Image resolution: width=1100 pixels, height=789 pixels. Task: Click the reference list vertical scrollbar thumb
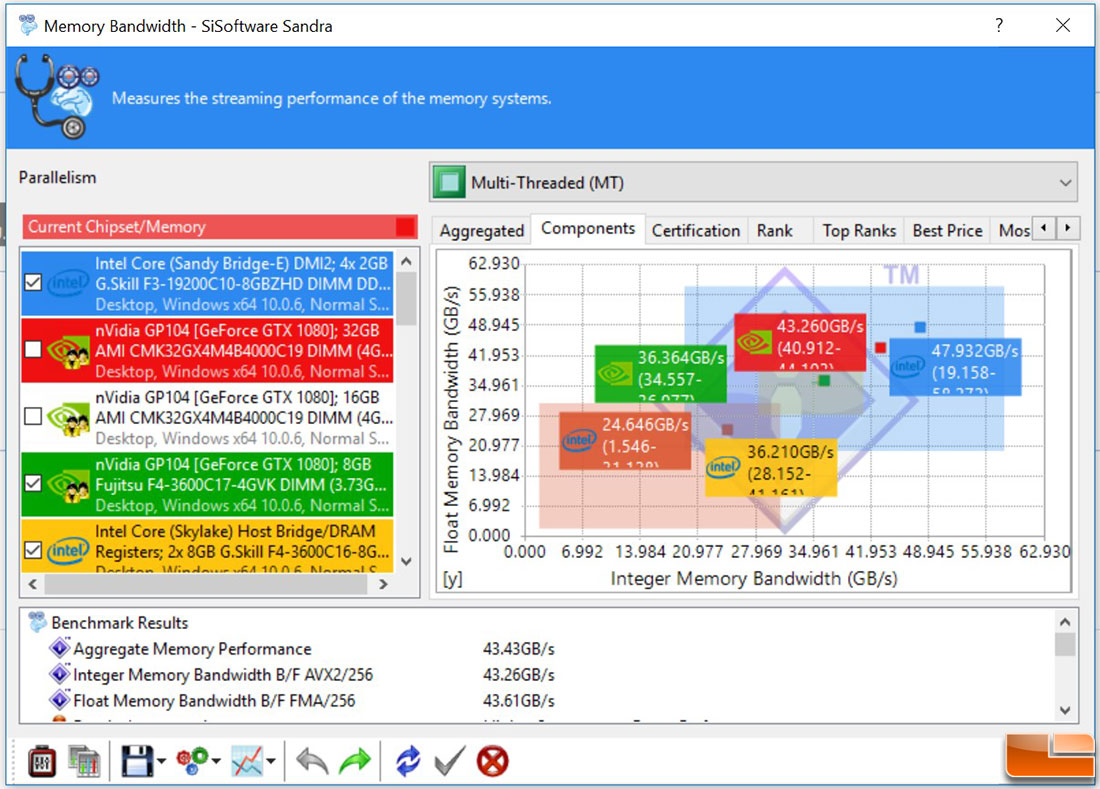click(x=406, y=298)
